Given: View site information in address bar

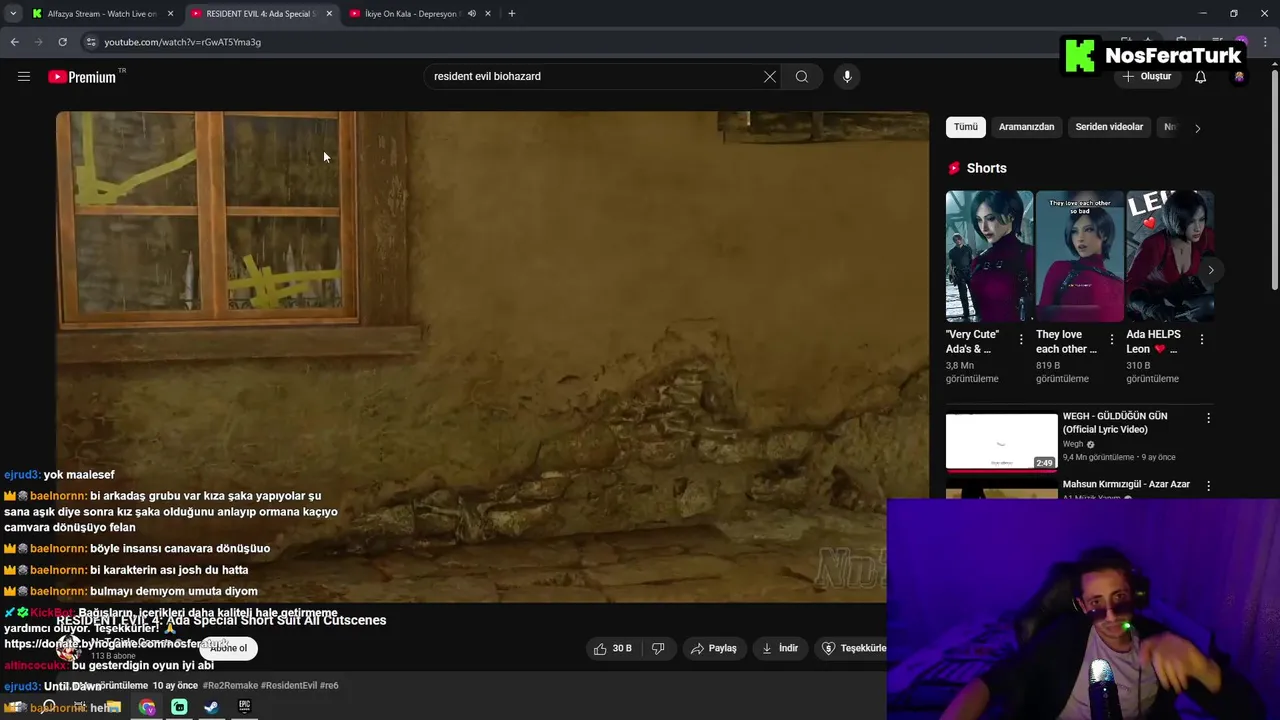Looking at the screenshot, I should [x=91, y=42].
